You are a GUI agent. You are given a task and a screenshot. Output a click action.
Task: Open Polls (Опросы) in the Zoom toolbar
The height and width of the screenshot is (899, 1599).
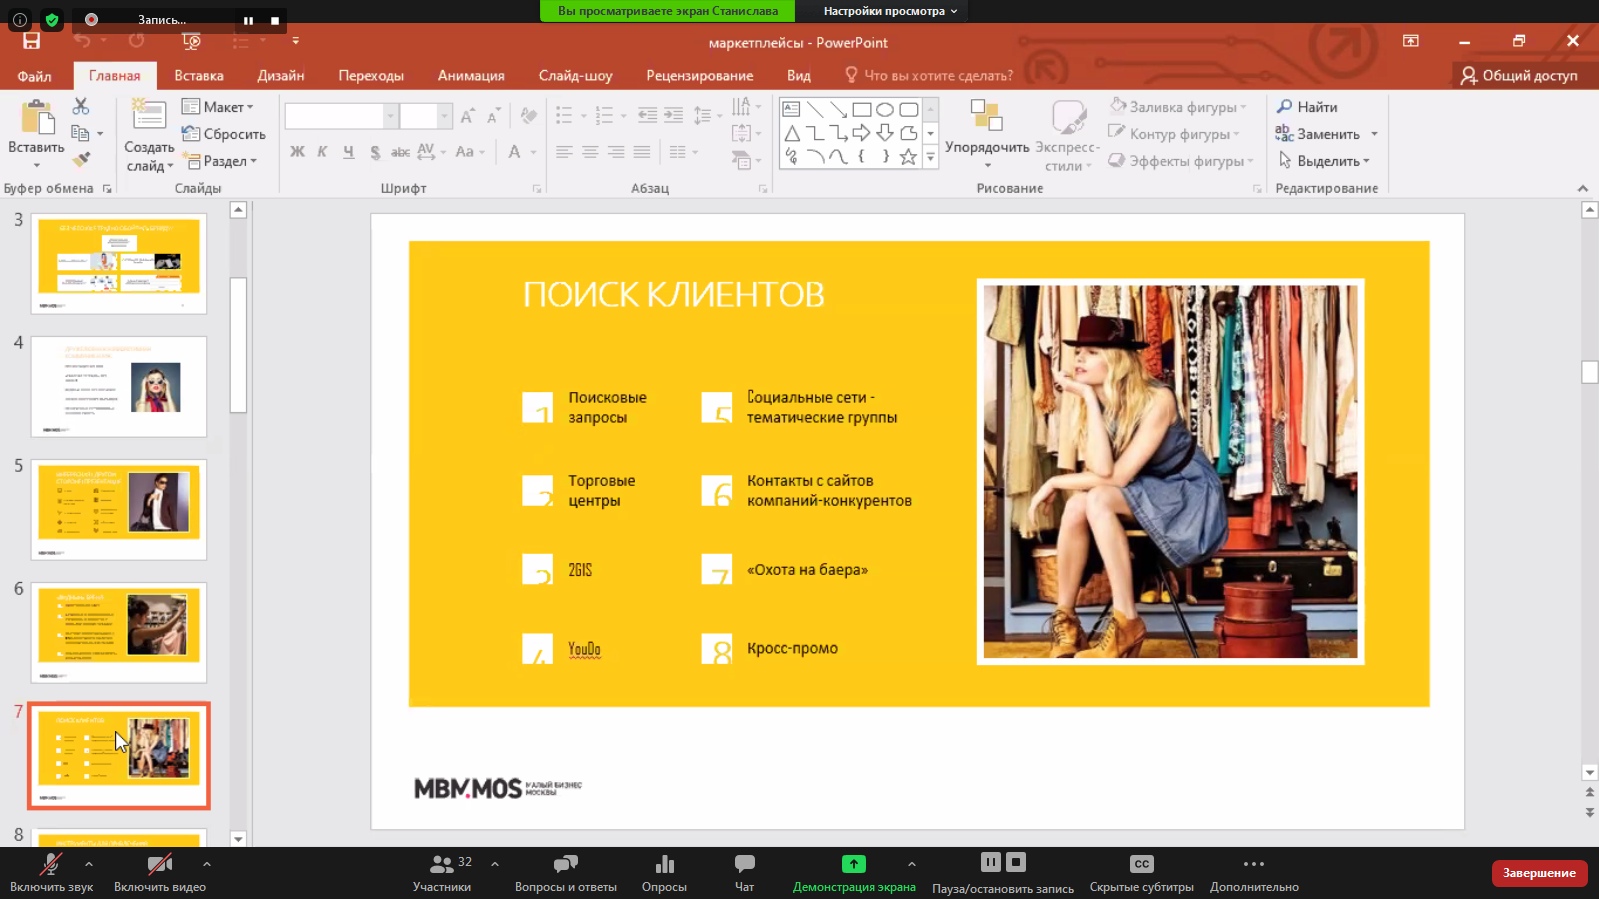(664, 872)
